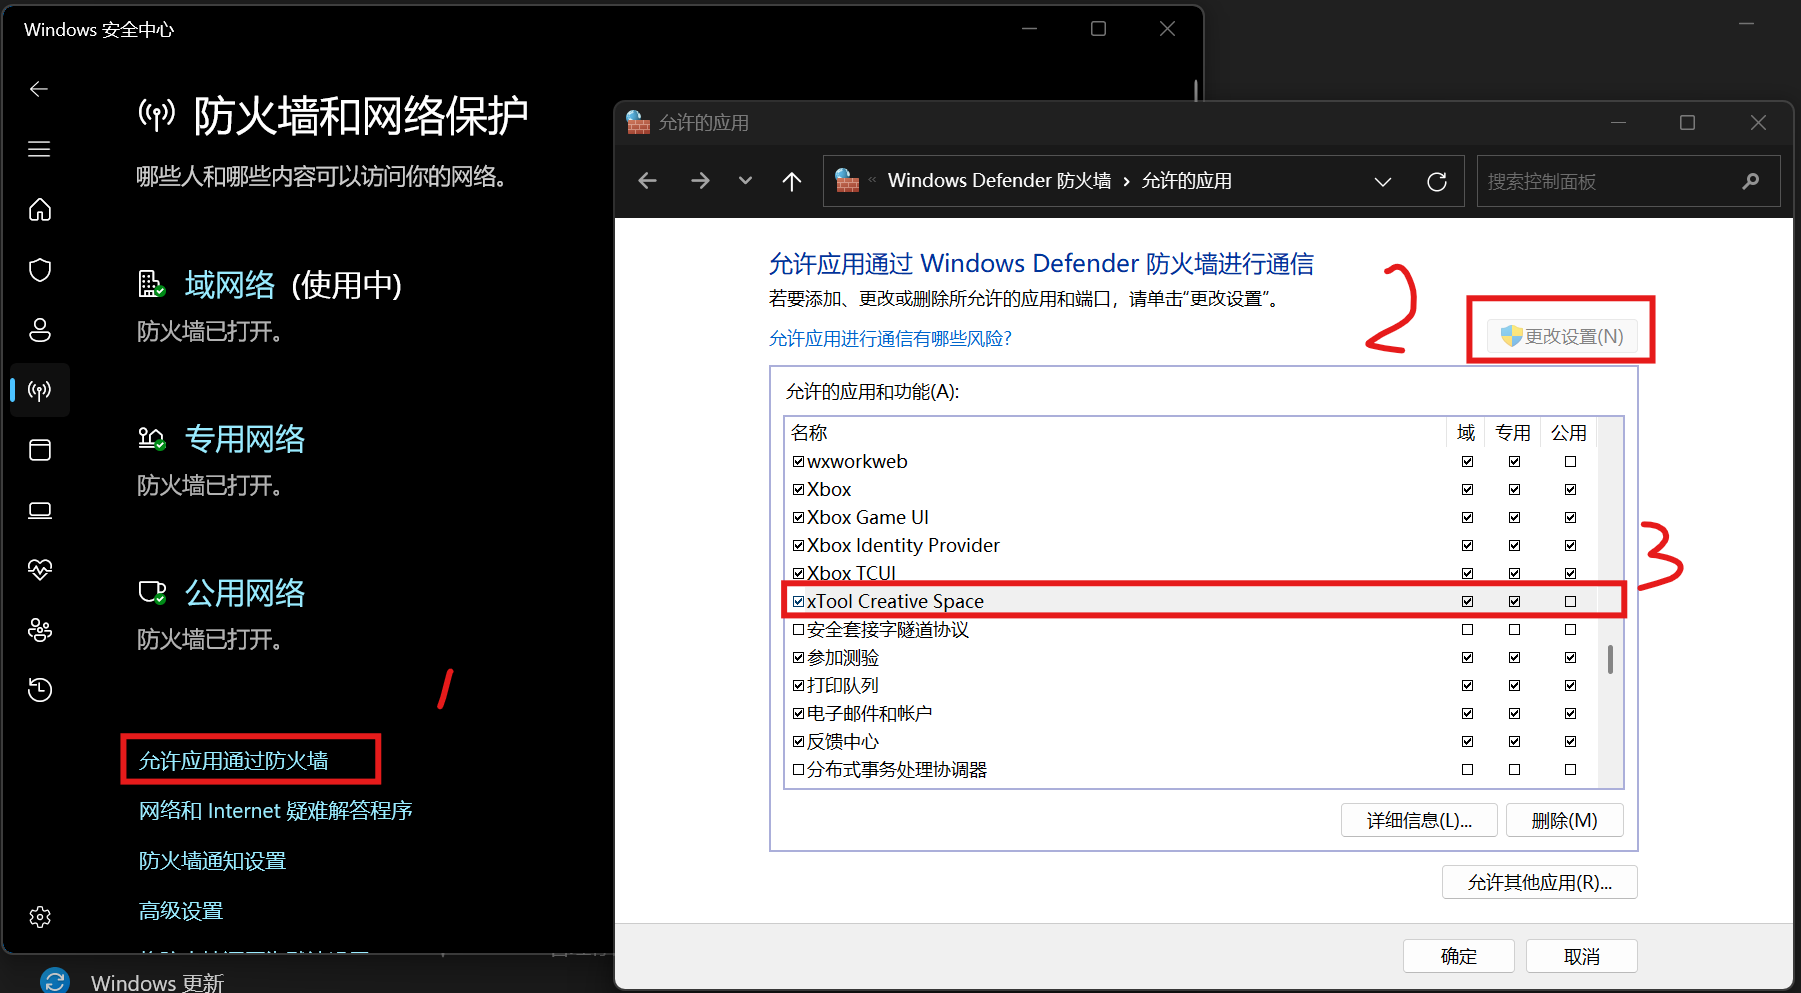Open Family options sidebar icon
The width and height of the screenshot is (1801, 993).
pyautogui.click(x=39, y=630)
